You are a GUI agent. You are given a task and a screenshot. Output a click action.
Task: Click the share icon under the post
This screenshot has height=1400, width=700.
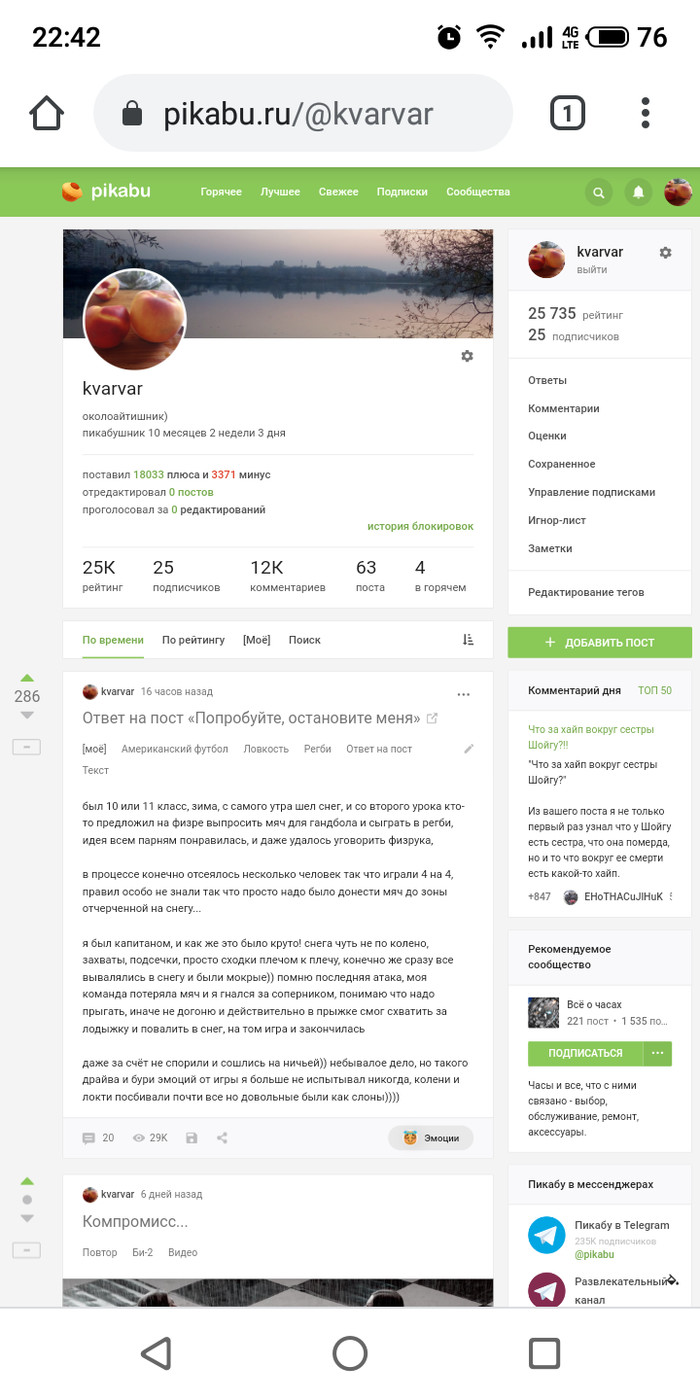pos(222,1138)
